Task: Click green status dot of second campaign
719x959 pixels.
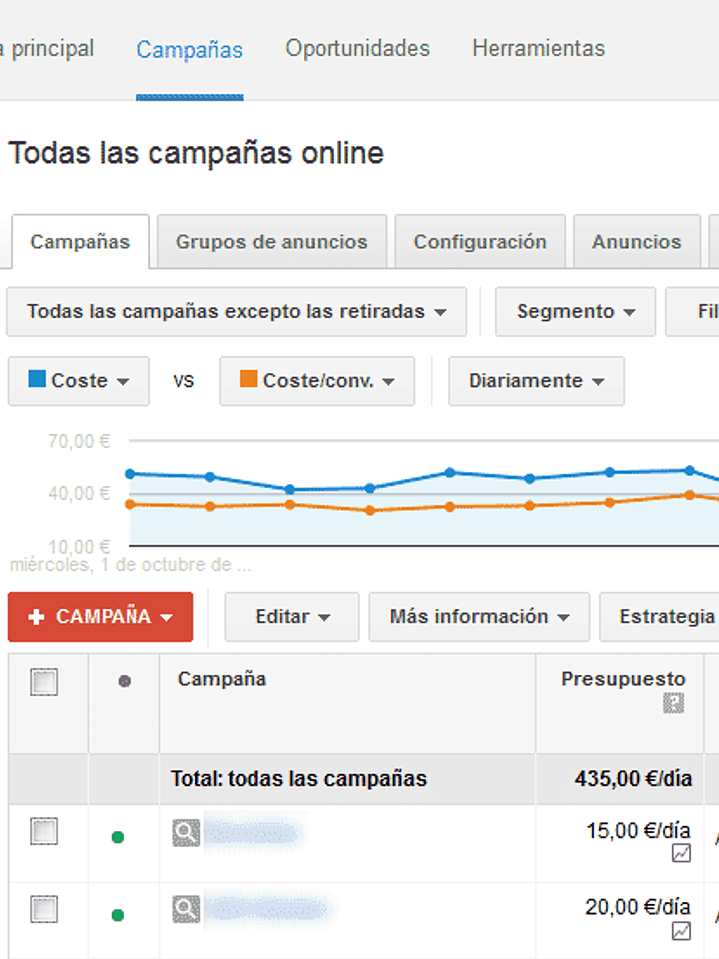Action: pos(118,914)
